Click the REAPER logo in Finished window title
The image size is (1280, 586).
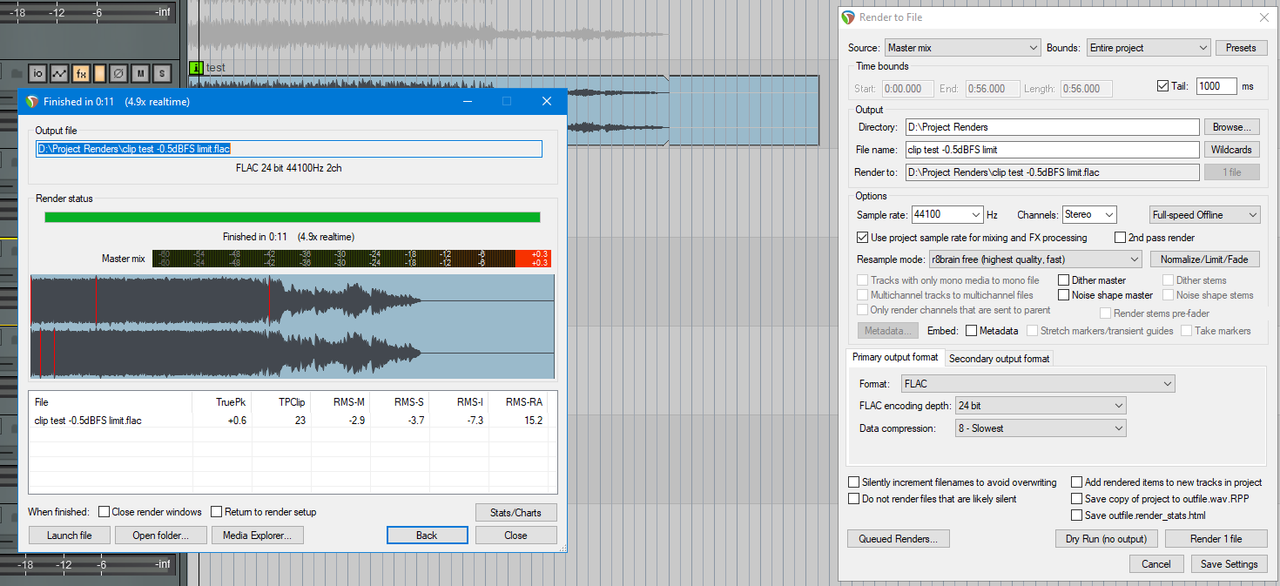click(32, 102)
